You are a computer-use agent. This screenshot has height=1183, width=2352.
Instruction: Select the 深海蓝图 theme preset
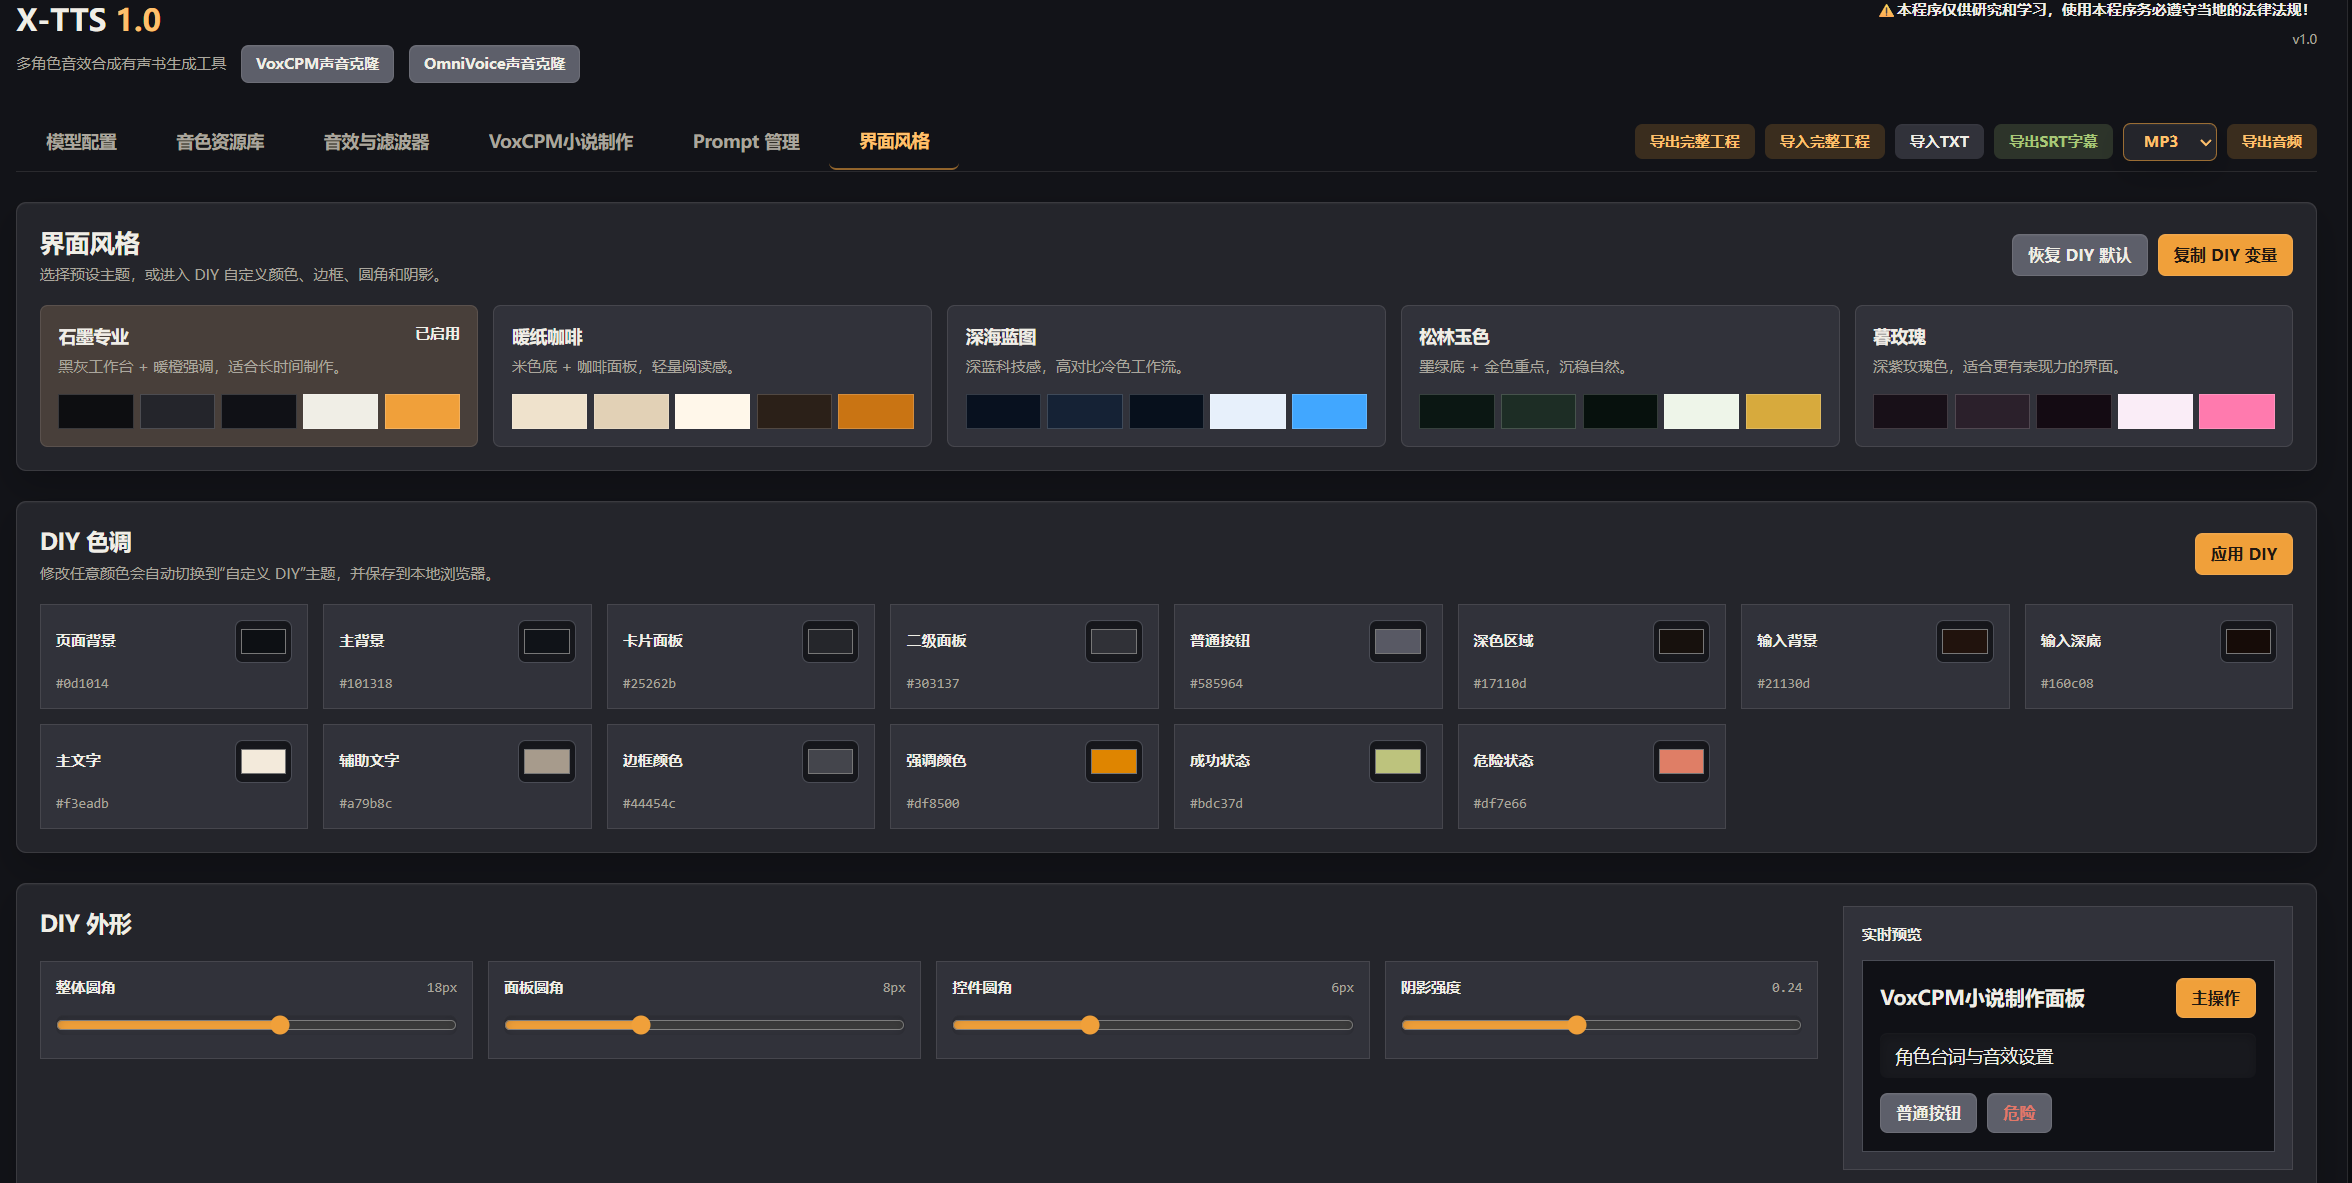click(1165, 375)
